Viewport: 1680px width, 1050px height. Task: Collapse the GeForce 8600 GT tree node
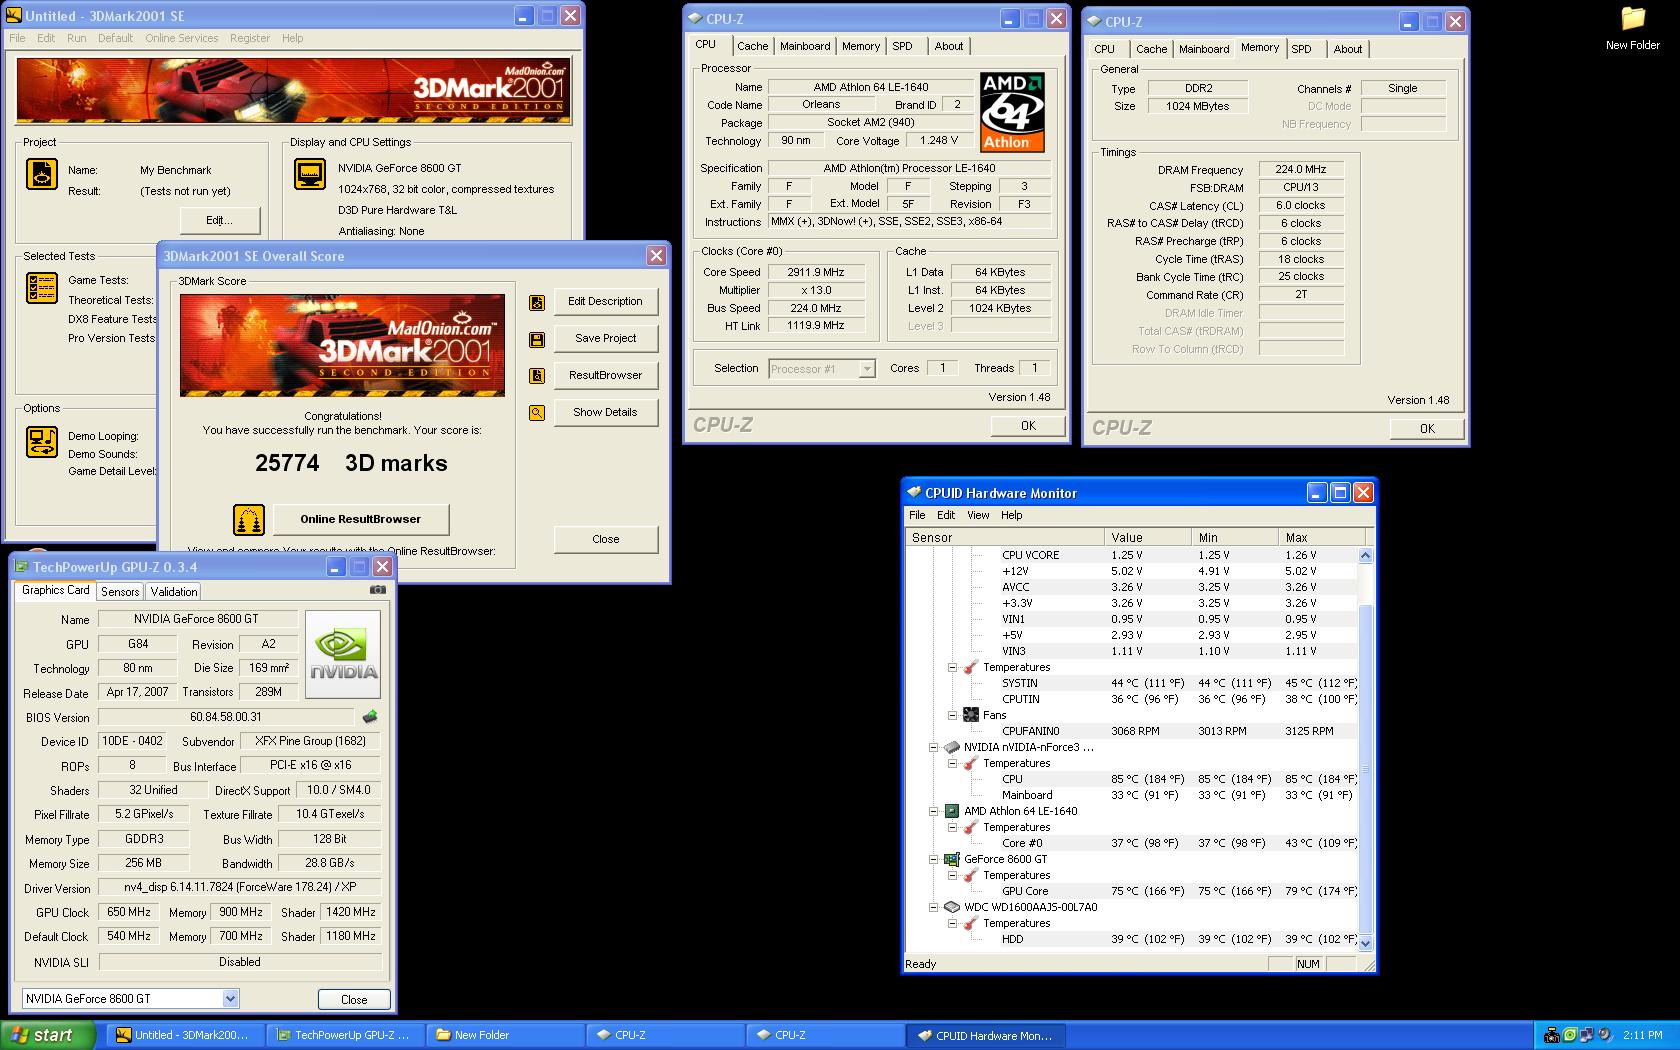tap(933, 859)
